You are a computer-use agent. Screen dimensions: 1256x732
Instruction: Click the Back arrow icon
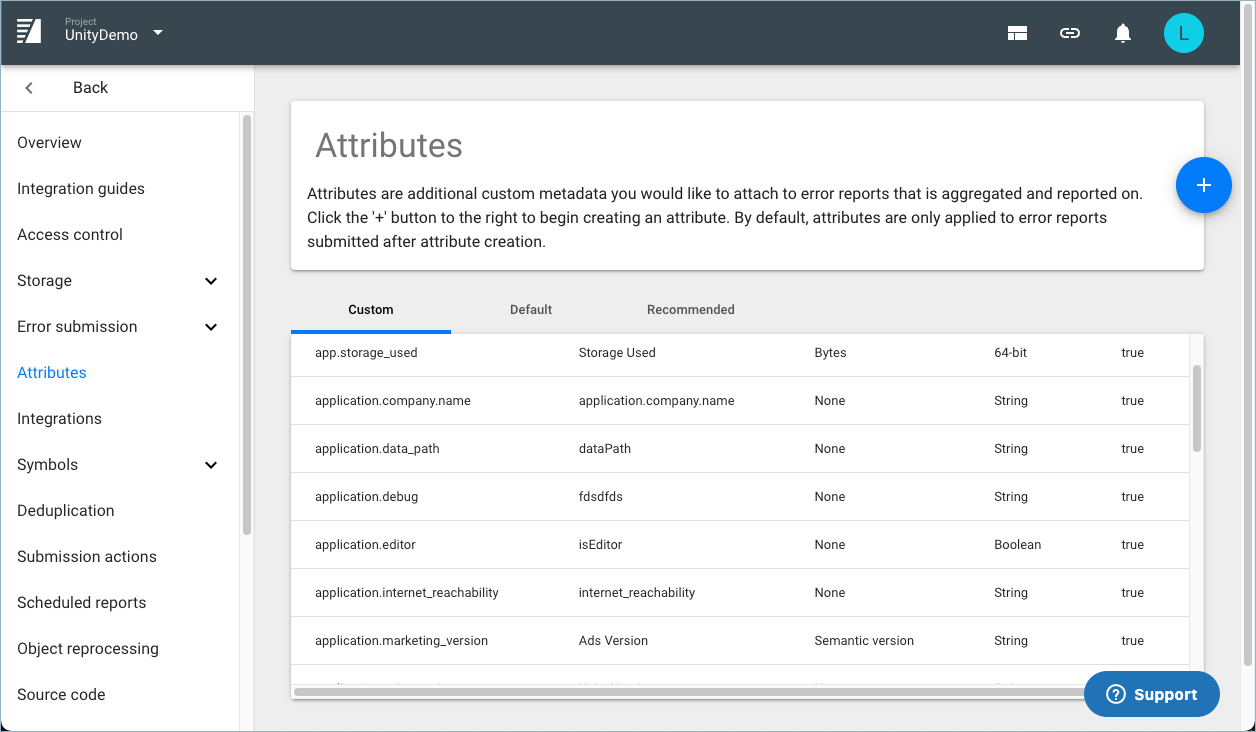click(x=29, y=88)
